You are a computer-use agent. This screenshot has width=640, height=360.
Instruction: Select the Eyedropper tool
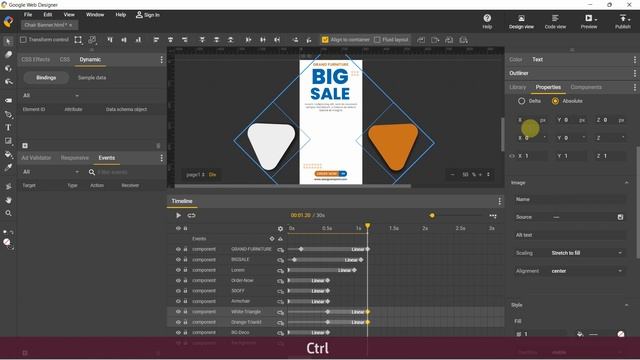[8, 167]
